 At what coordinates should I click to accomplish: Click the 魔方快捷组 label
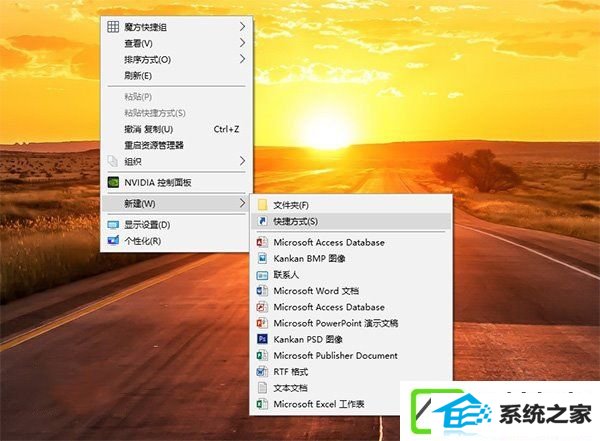(x=145, y=27)
